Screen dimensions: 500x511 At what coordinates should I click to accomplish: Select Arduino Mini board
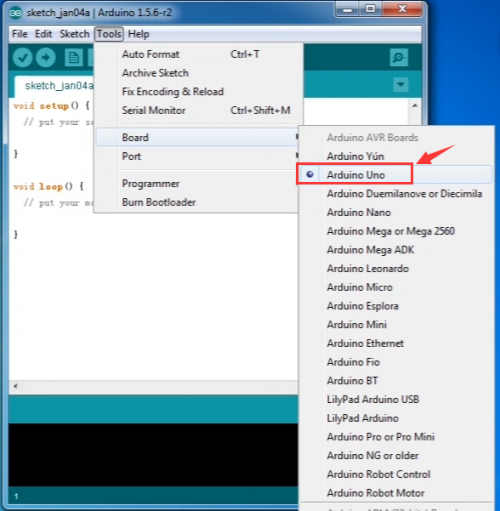tap(396, 324)
